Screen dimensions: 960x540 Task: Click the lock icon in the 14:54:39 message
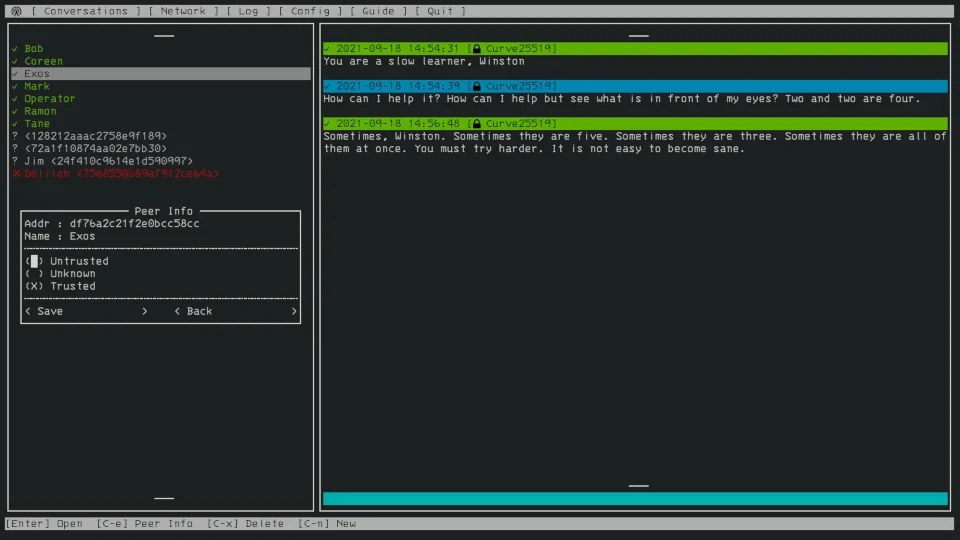(x=477, y=86)
